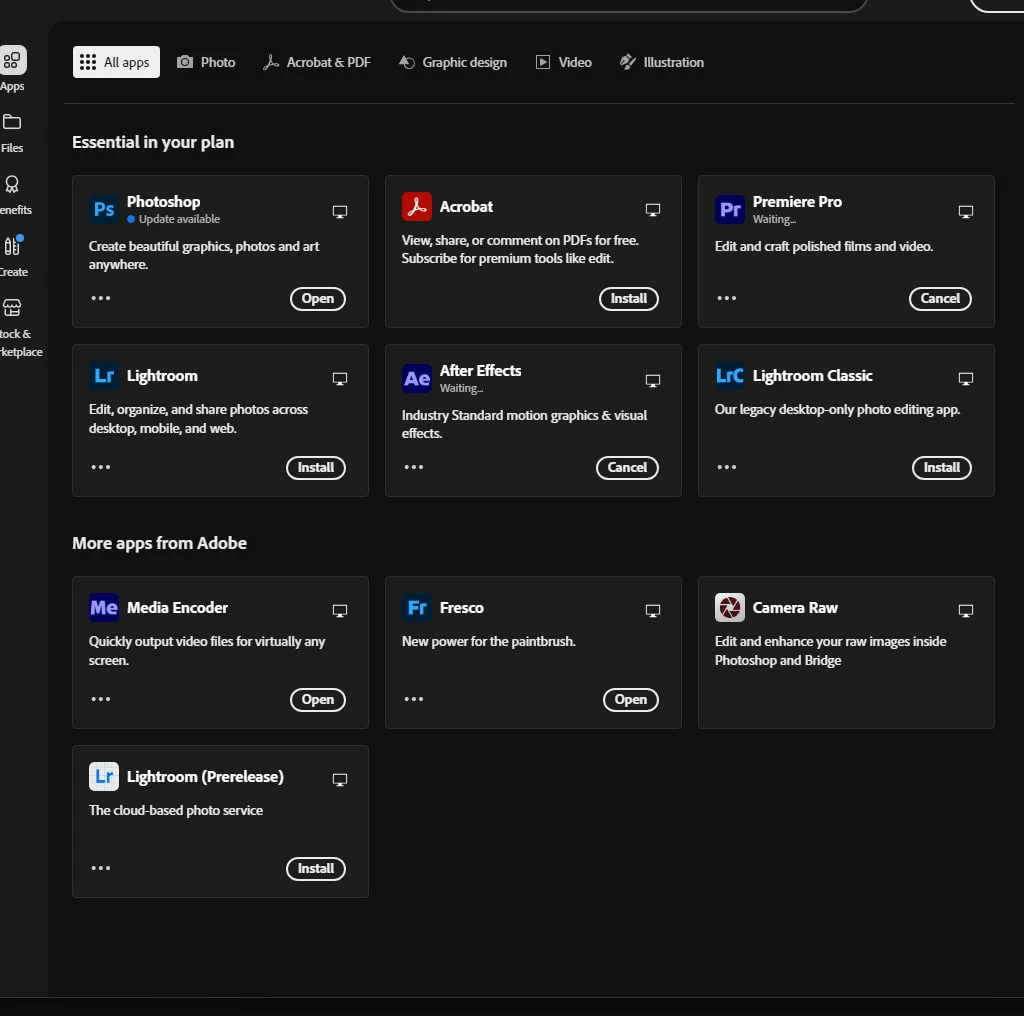
Task: Click desktop monitor icon on Camera Raw card
Action: pyautogui.click(x=965, y=611)
